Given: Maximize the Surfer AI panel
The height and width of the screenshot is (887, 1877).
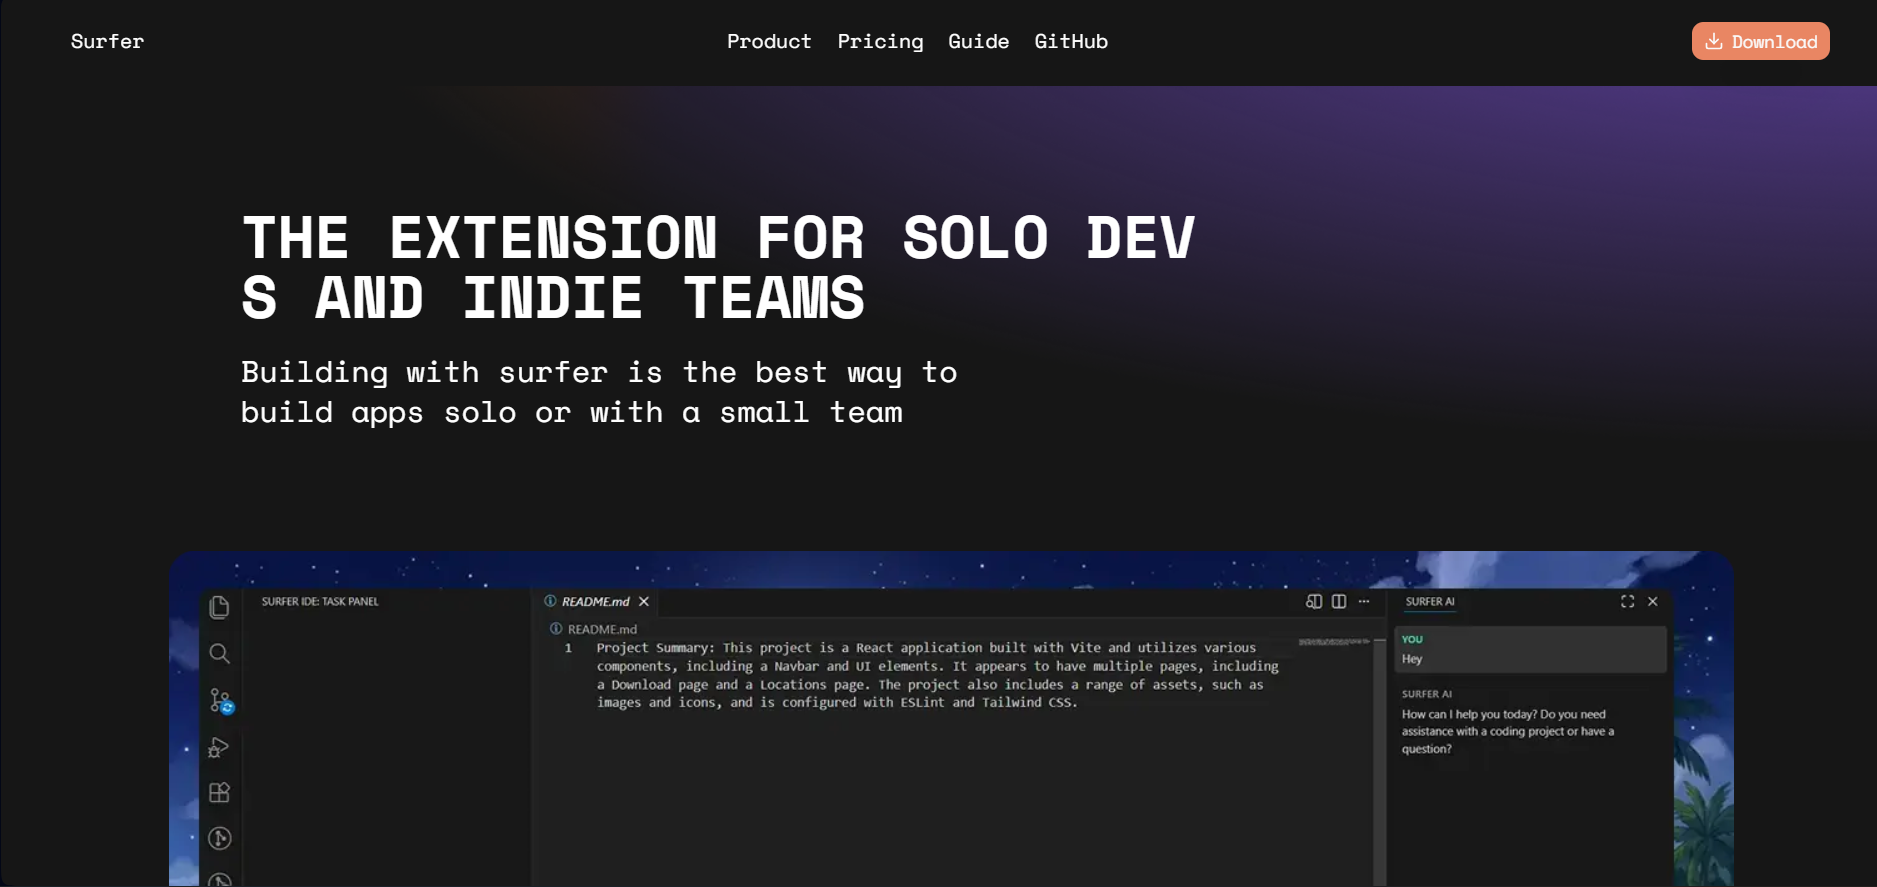Looking at the screenshot, I should click(1627, 601).
